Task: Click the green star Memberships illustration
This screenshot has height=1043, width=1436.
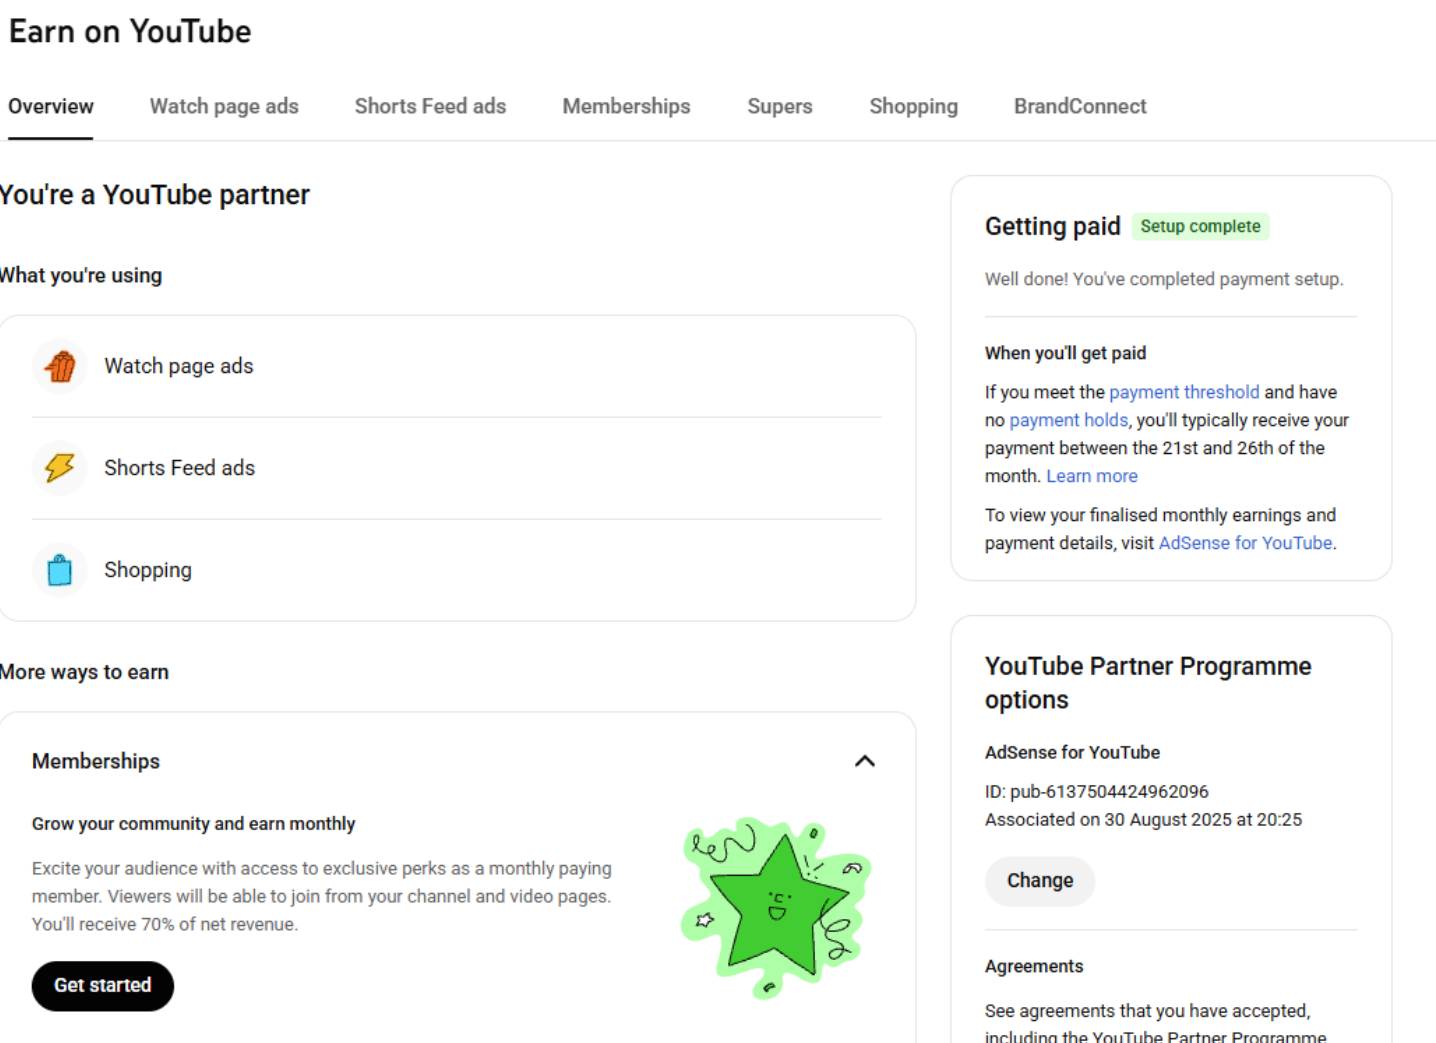Action: (776, 907)
